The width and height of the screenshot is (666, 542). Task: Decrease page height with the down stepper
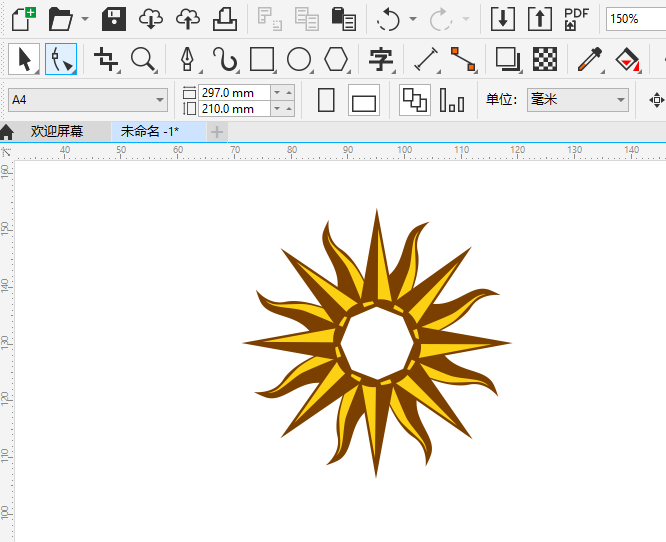pyautogui.click(x=277, y=109)
